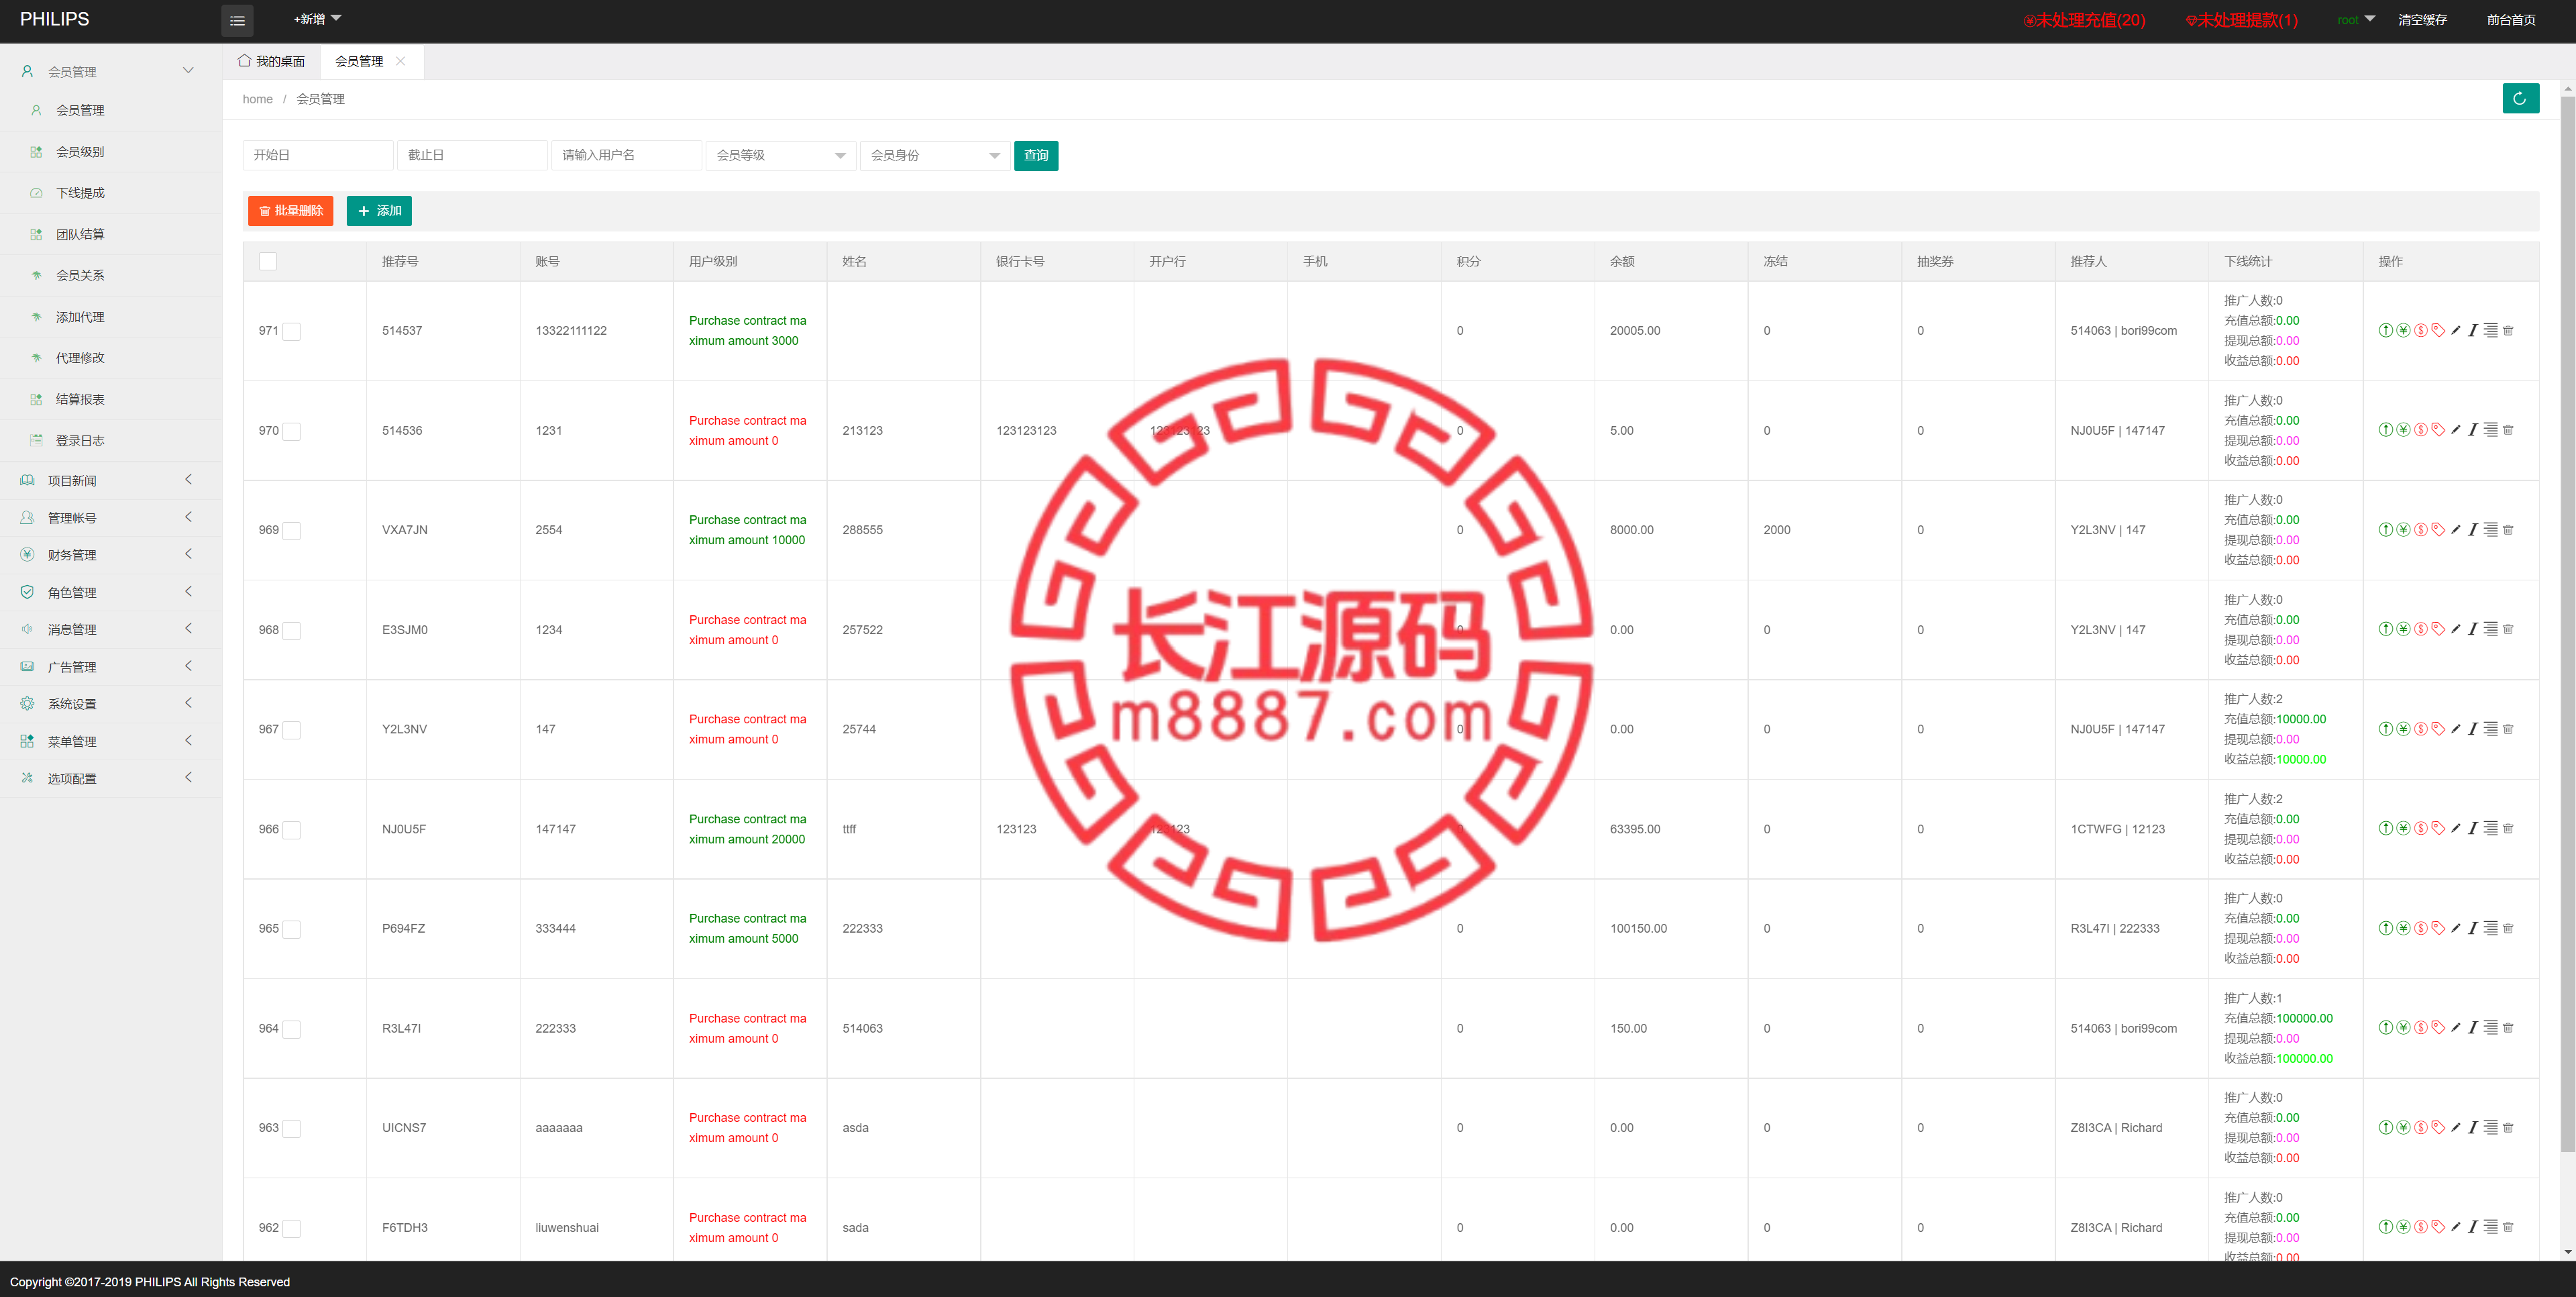The image size is (2576, 1297).
Task: Expand the 财务管理 sidebar group
Action: coord(111,555)
